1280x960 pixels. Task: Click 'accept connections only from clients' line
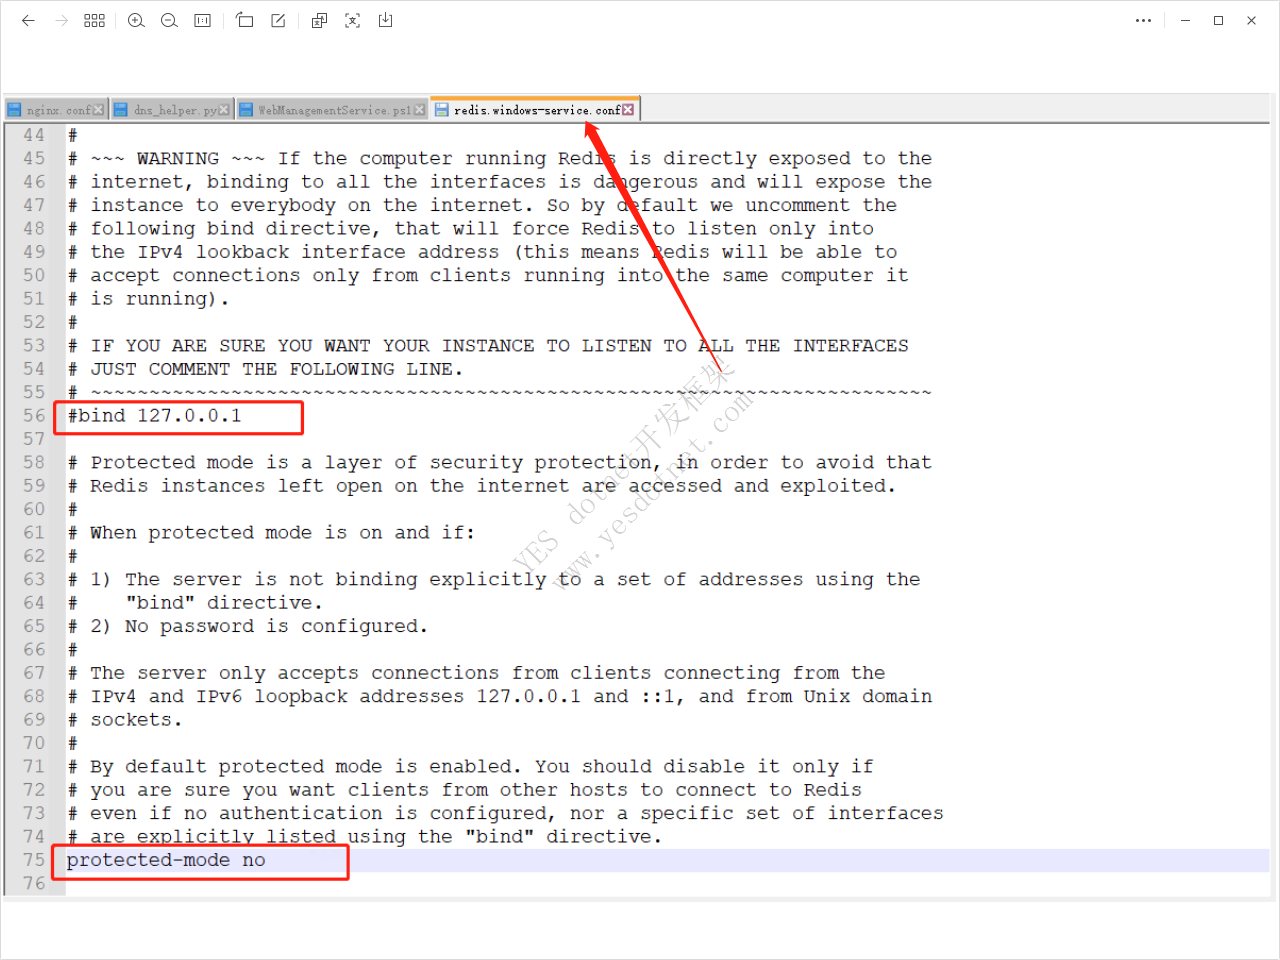pos(488,276)
